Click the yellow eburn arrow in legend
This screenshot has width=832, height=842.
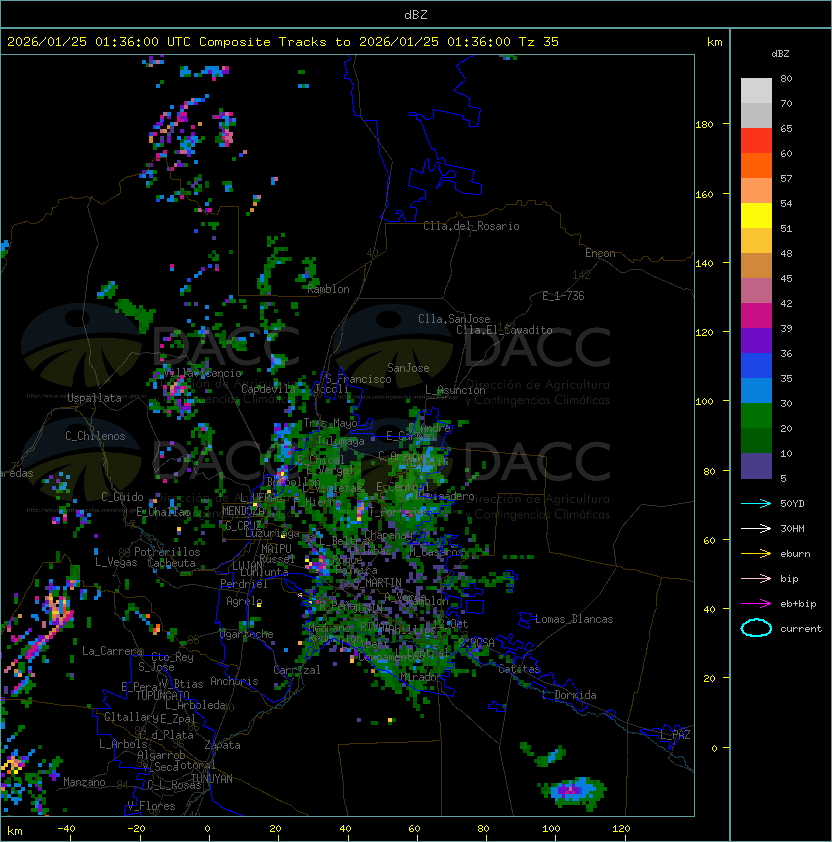(x=756, y=554)
